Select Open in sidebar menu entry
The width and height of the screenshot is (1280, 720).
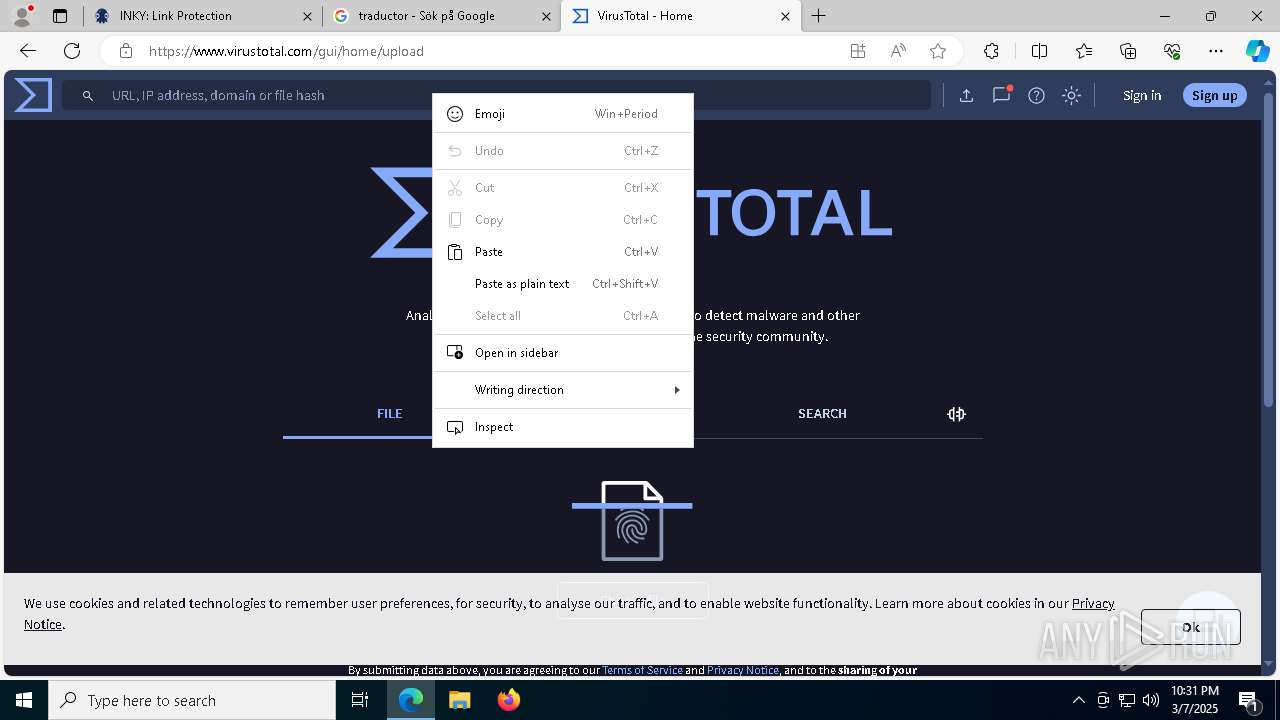point(563,353)
